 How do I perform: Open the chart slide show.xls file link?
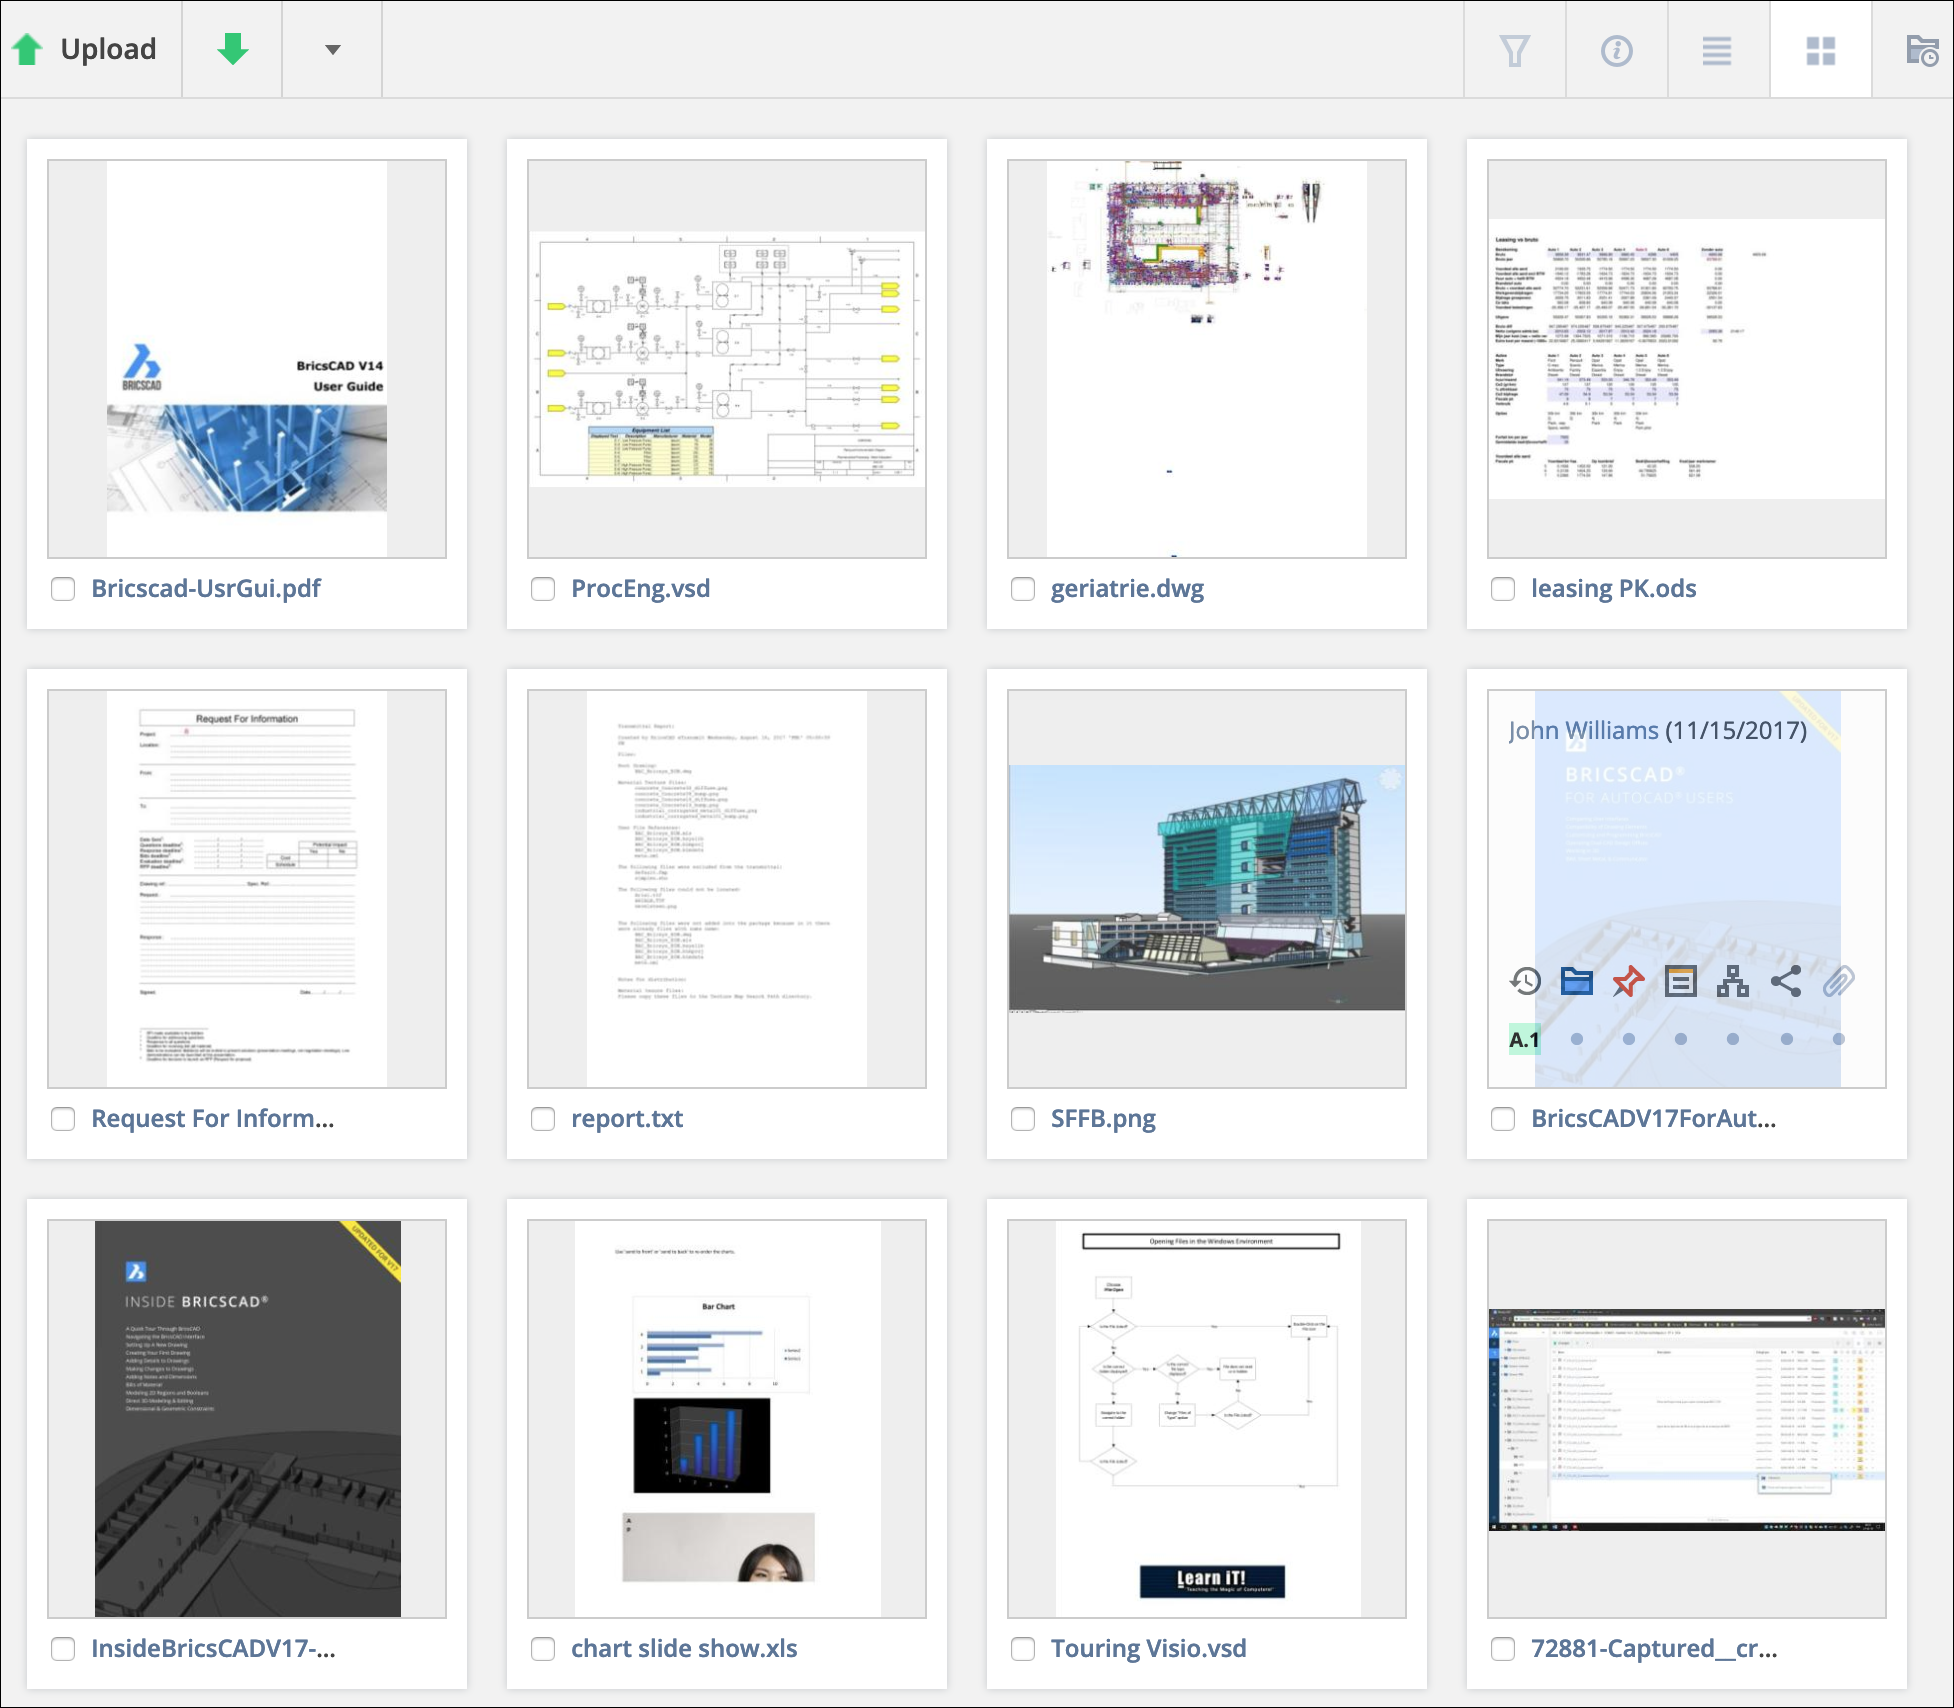pos(684,1648)
